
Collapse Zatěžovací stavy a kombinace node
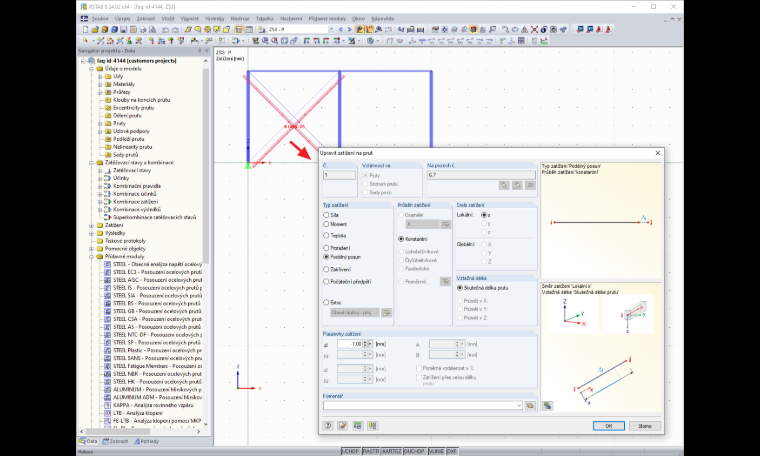(92, 163)
